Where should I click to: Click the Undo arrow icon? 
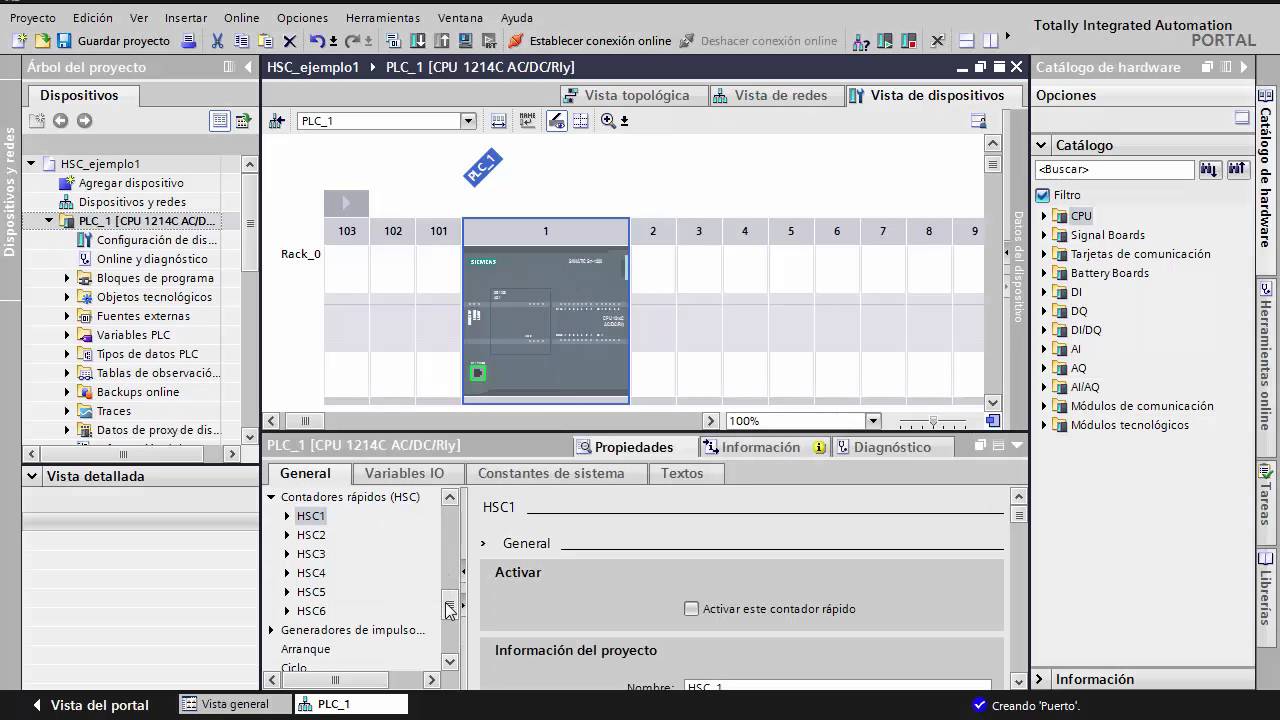317,41
